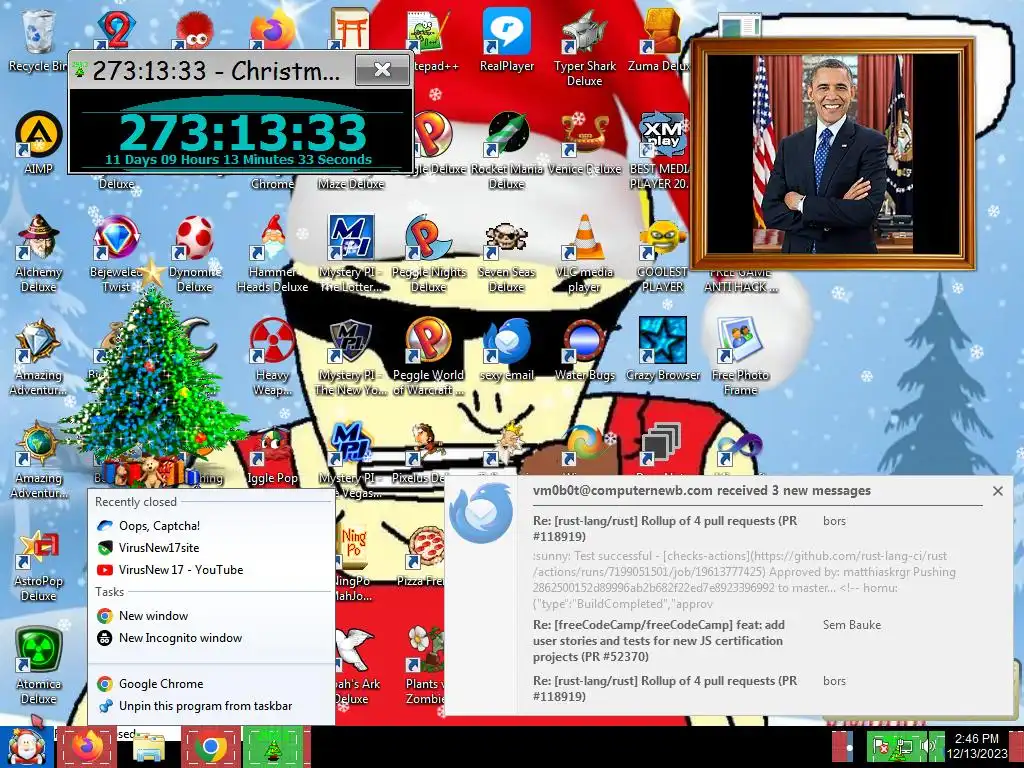The height and width of the screenshot is (768, 1024).
Task: Open the Santa Start button
Action: tap(26, 747)
